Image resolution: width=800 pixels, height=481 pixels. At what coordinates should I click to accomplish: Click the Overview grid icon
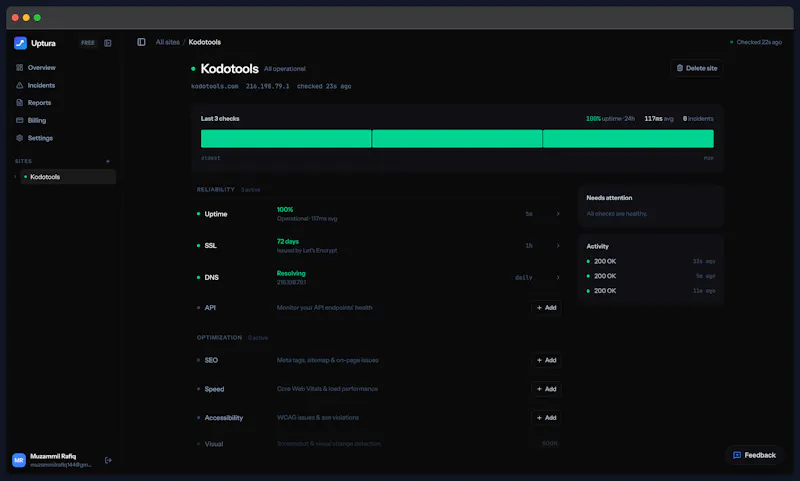[x=19, y=67]
